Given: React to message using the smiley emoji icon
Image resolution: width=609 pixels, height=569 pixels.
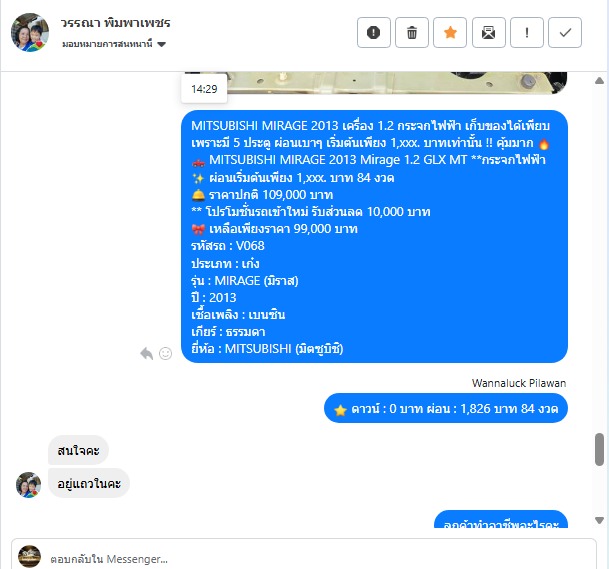Looking at the screenshot, I should (x=165, y=353).
